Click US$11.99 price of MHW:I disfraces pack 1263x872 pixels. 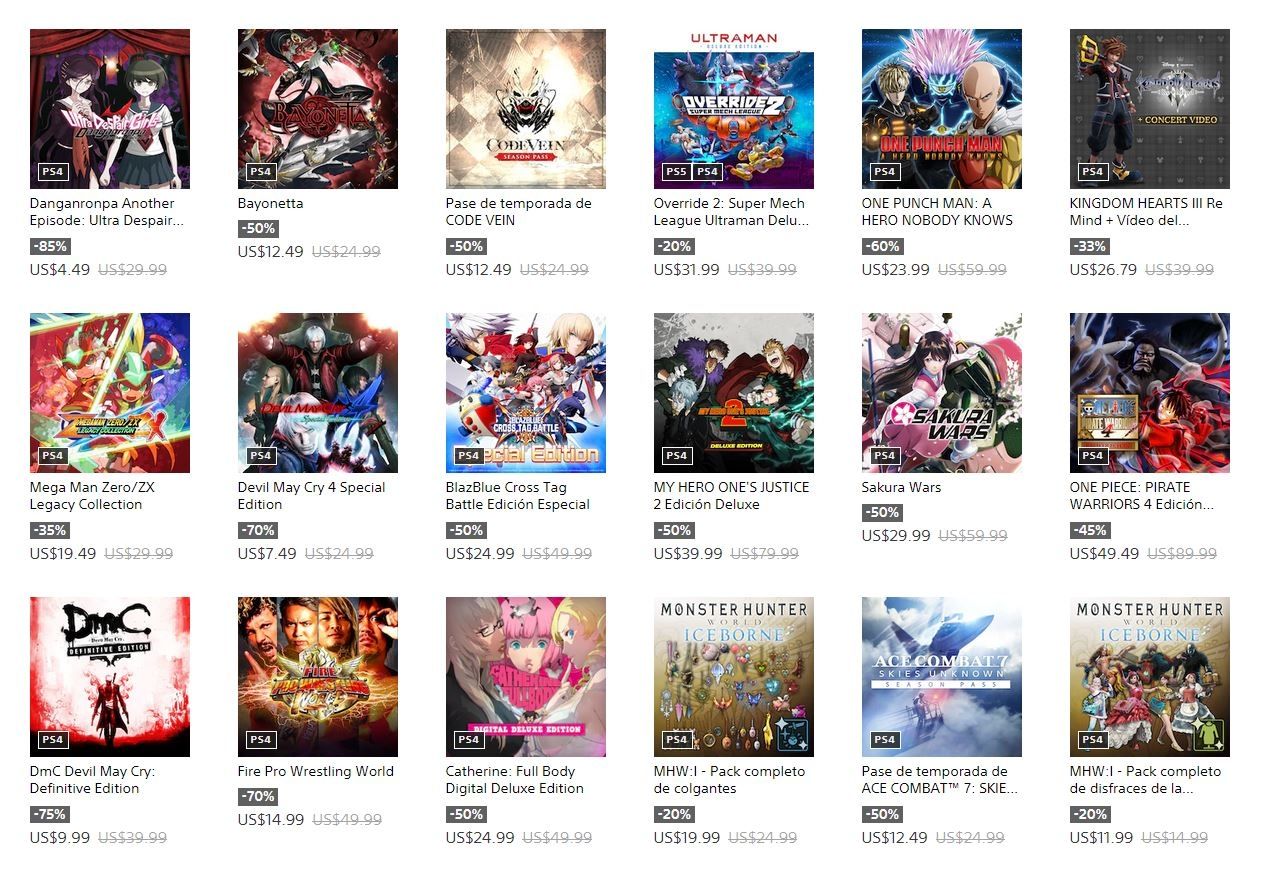tap(1102, 838)
